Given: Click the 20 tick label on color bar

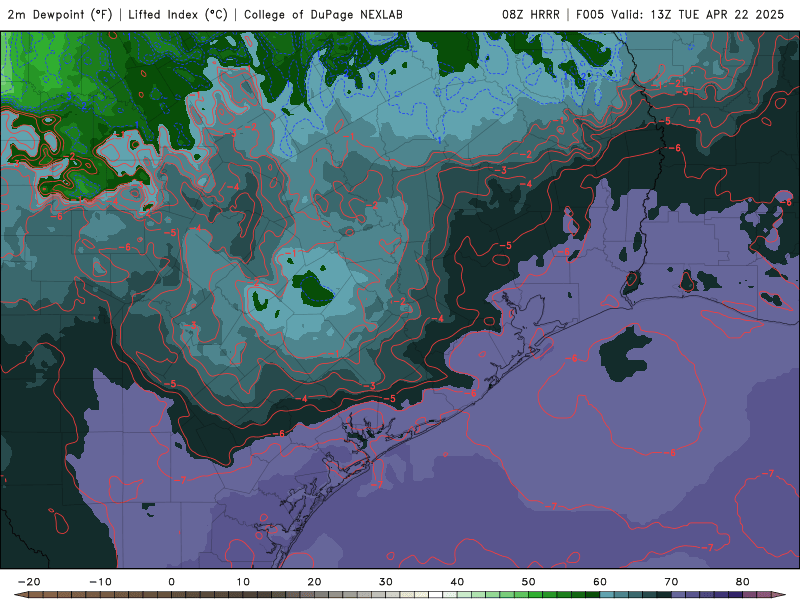Looking at the screenshot, I should 314,582.
